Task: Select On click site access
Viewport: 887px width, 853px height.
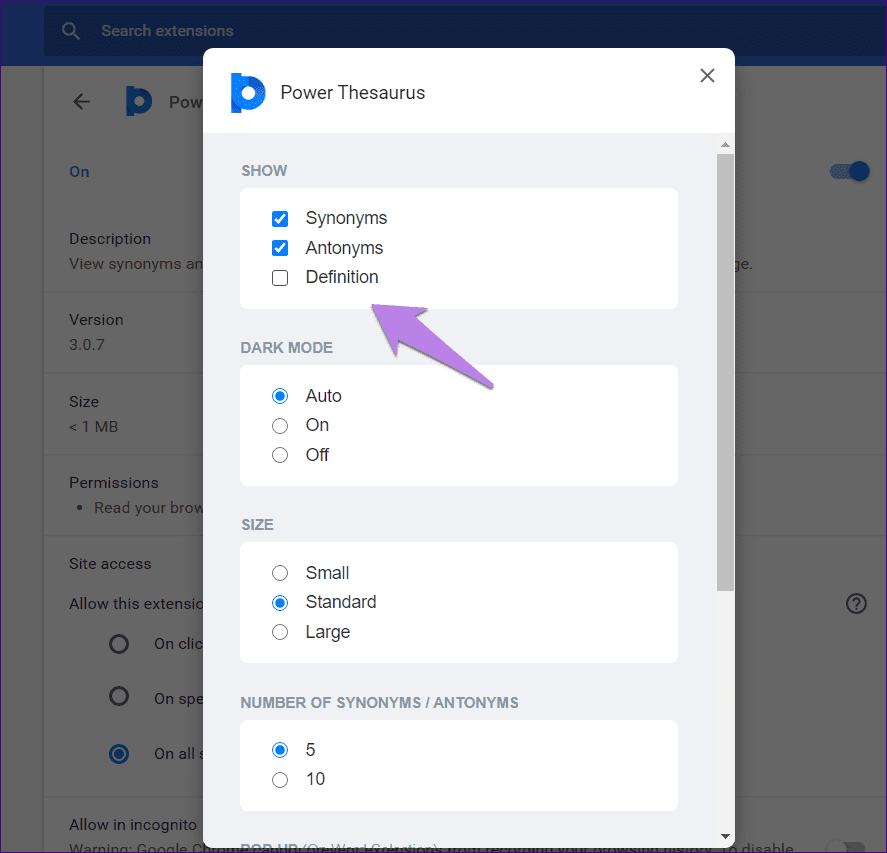Action: 119,643
